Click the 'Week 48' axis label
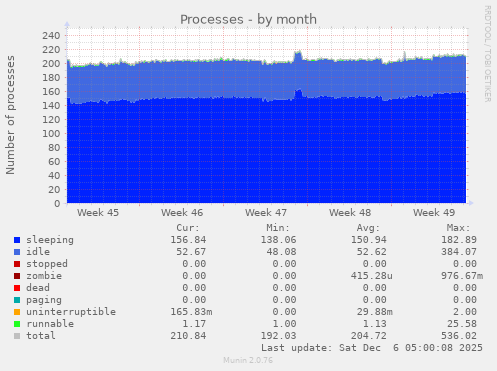Viewport: 497px width, 371px height. tap(350, 213)
